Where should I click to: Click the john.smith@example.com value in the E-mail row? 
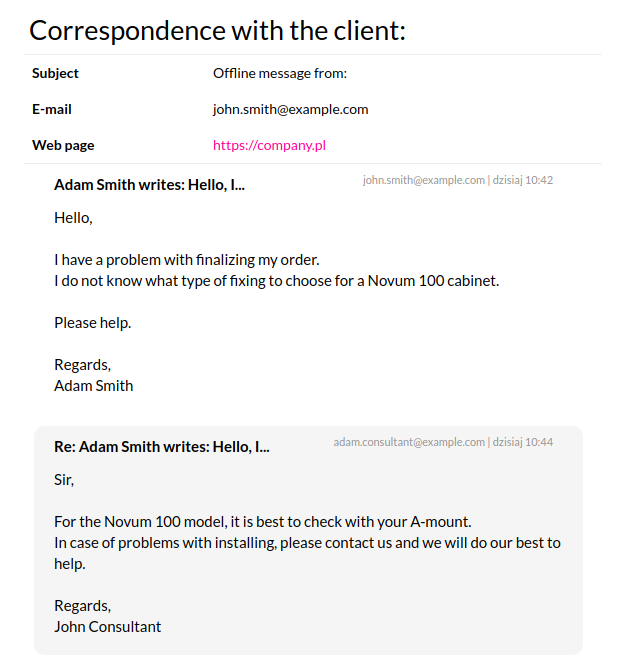290,109
